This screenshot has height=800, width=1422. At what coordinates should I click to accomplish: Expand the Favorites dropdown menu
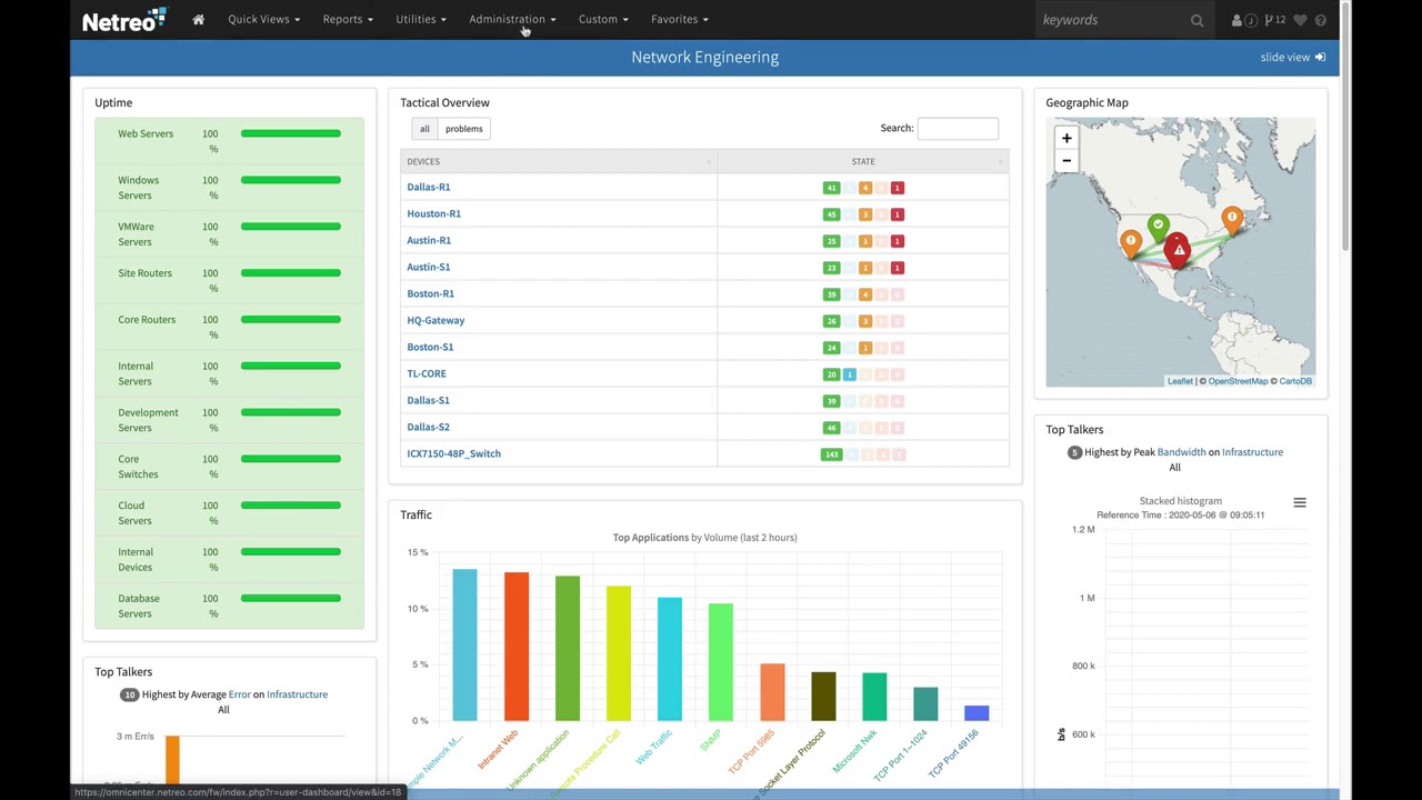click(680, 19)
